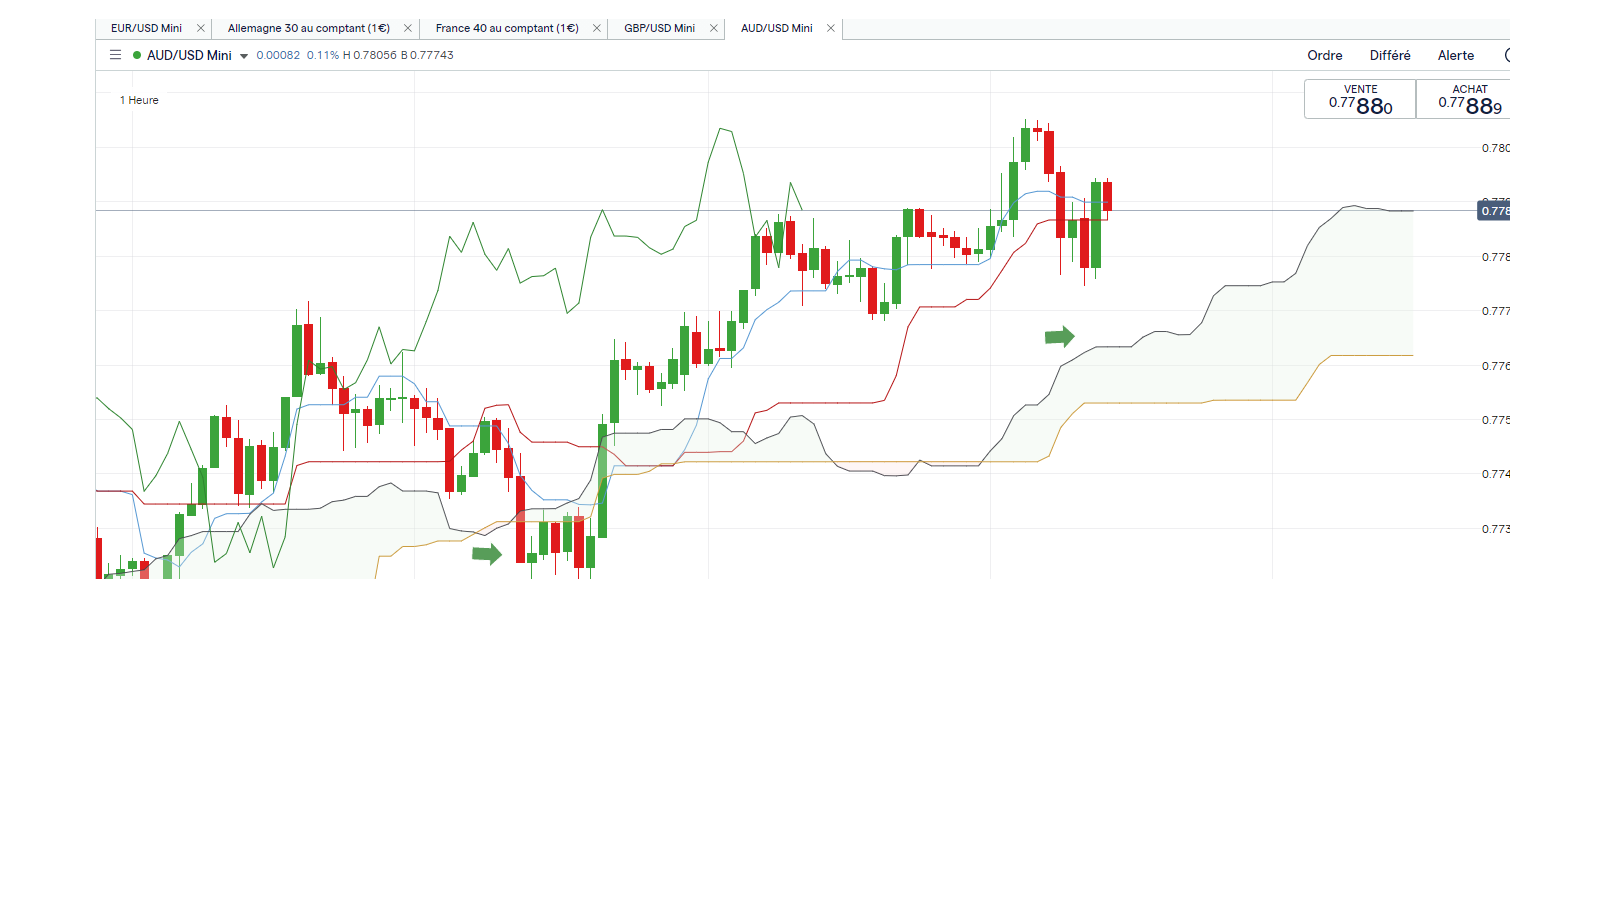Screen dimensions: 1600x900
Task: Close the France 40 au comptant tab
Action: (597, 28)
